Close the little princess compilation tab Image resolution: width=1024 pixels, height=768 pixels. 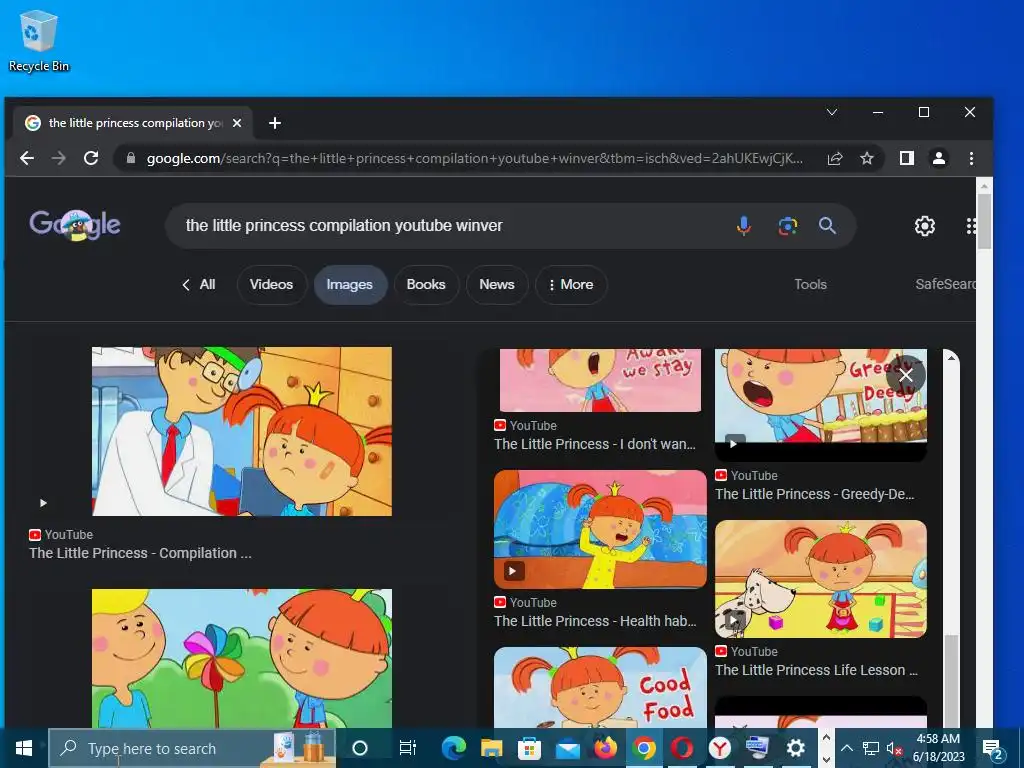click(x=237, y=123)
